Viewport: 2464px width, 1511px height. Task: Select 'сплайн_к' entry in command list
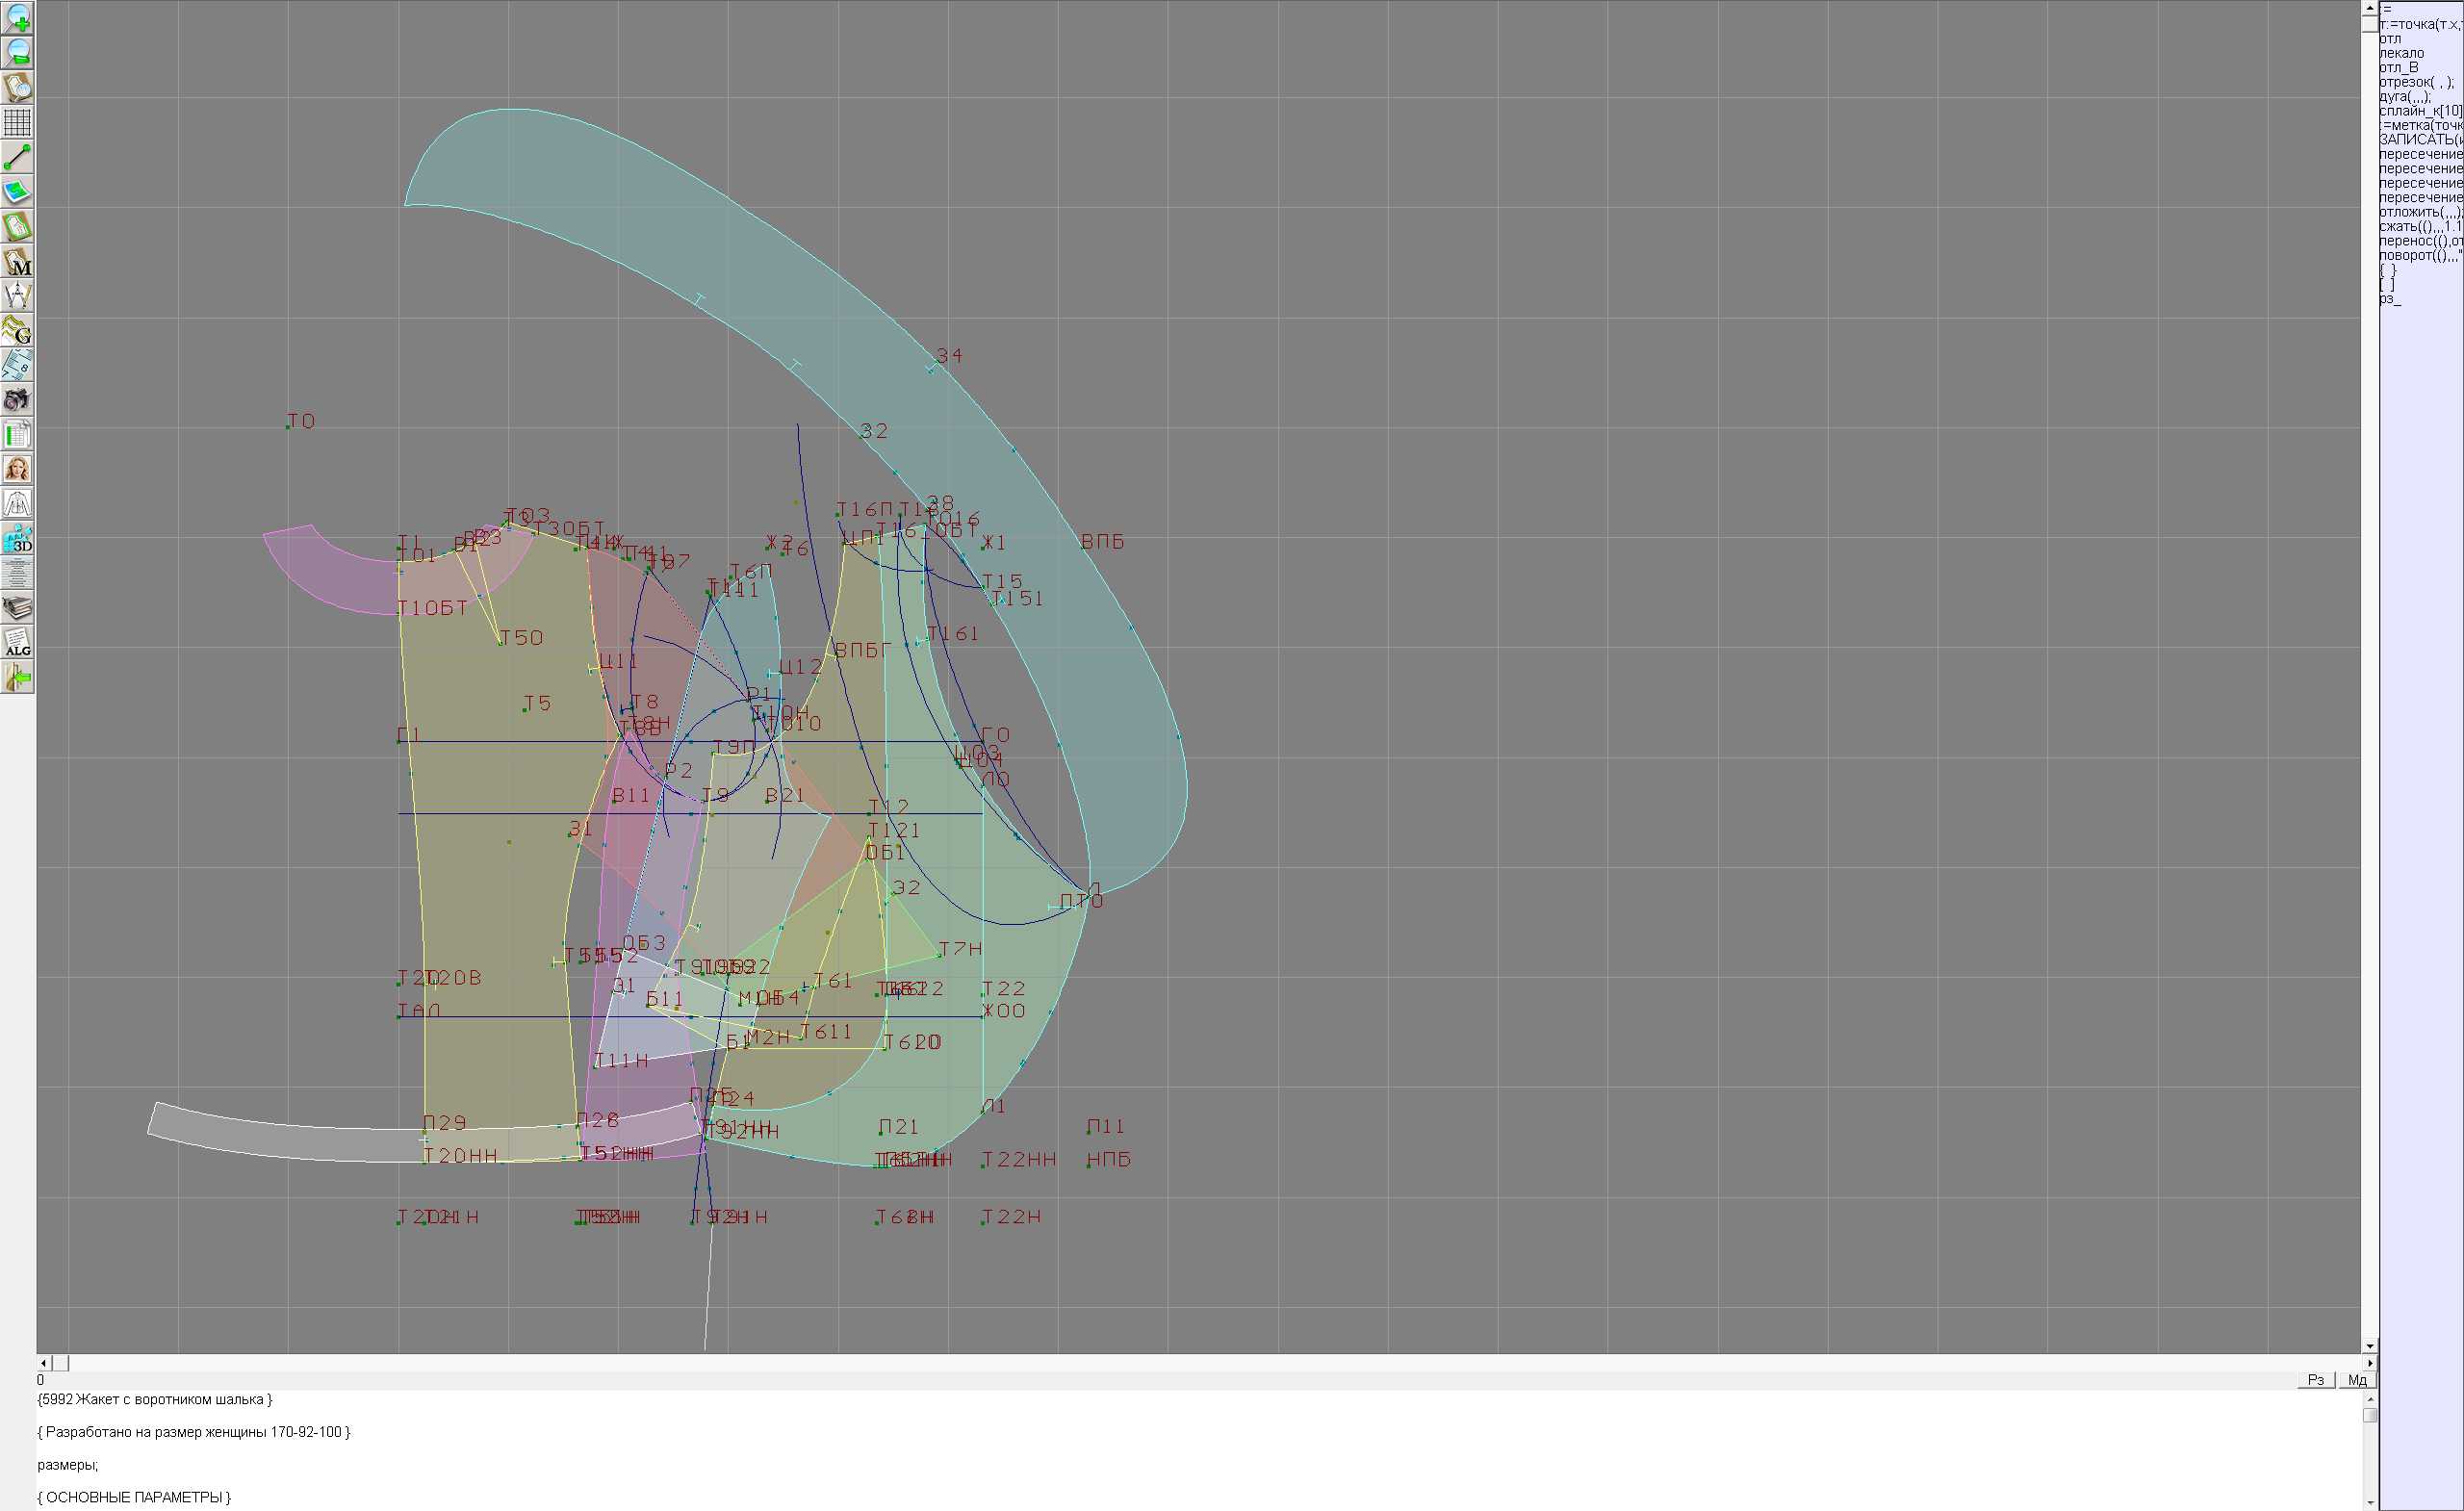tap(2418, 111)
